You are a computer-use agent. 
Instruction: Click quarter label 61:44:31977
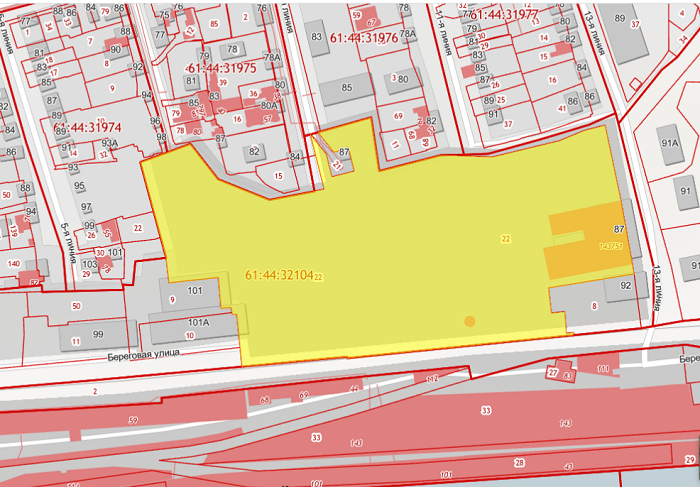[504, 15]
